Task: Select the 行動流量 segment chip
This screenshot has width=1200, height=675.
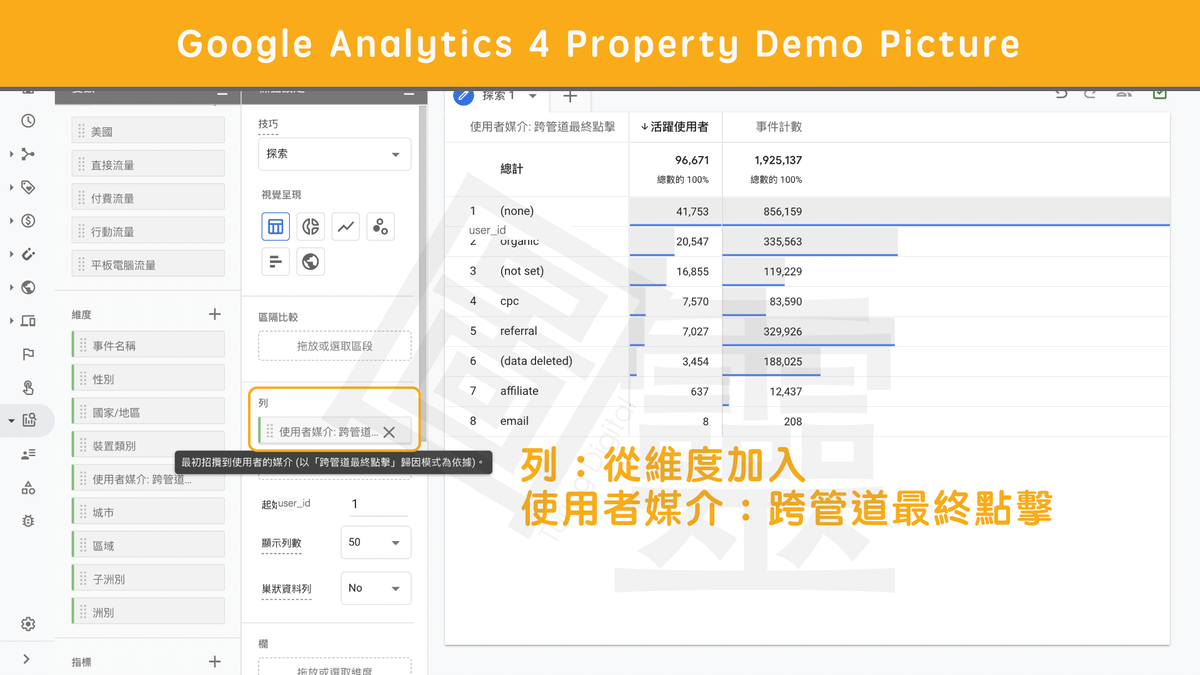Action: coord(148,231)
